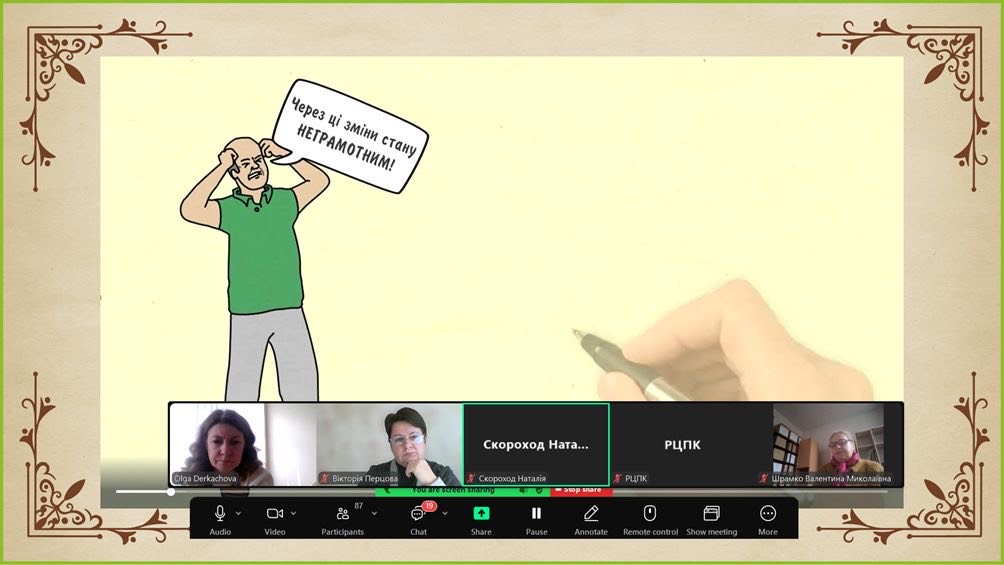Select the РЦПК participant tile
1004x565 pixels.
pos(683,444)
